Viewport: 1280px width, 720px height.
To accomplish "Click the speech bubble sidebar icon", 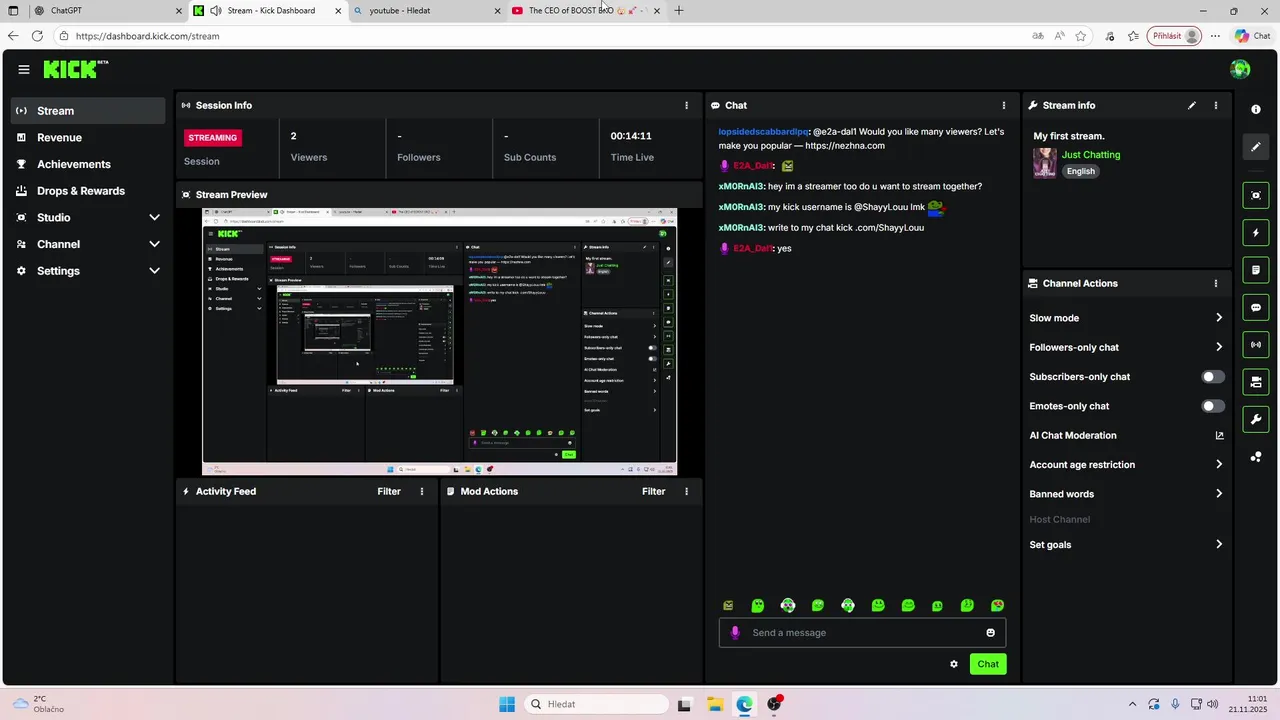I will click(x=1256, y=308).
